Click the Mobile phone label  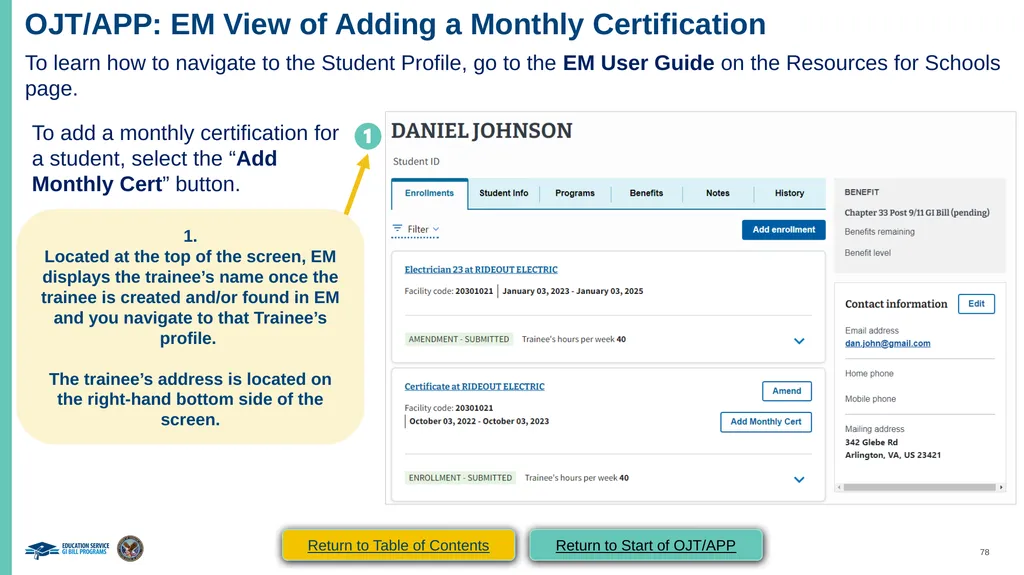click(871, 399)
